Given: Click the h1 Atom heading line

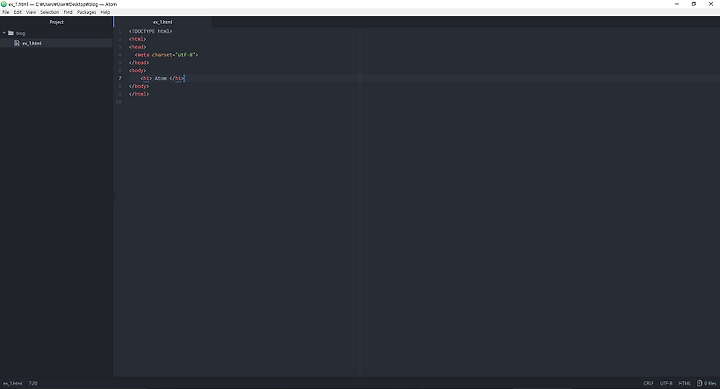Looking at the screenshot, I should click(163, 79).
